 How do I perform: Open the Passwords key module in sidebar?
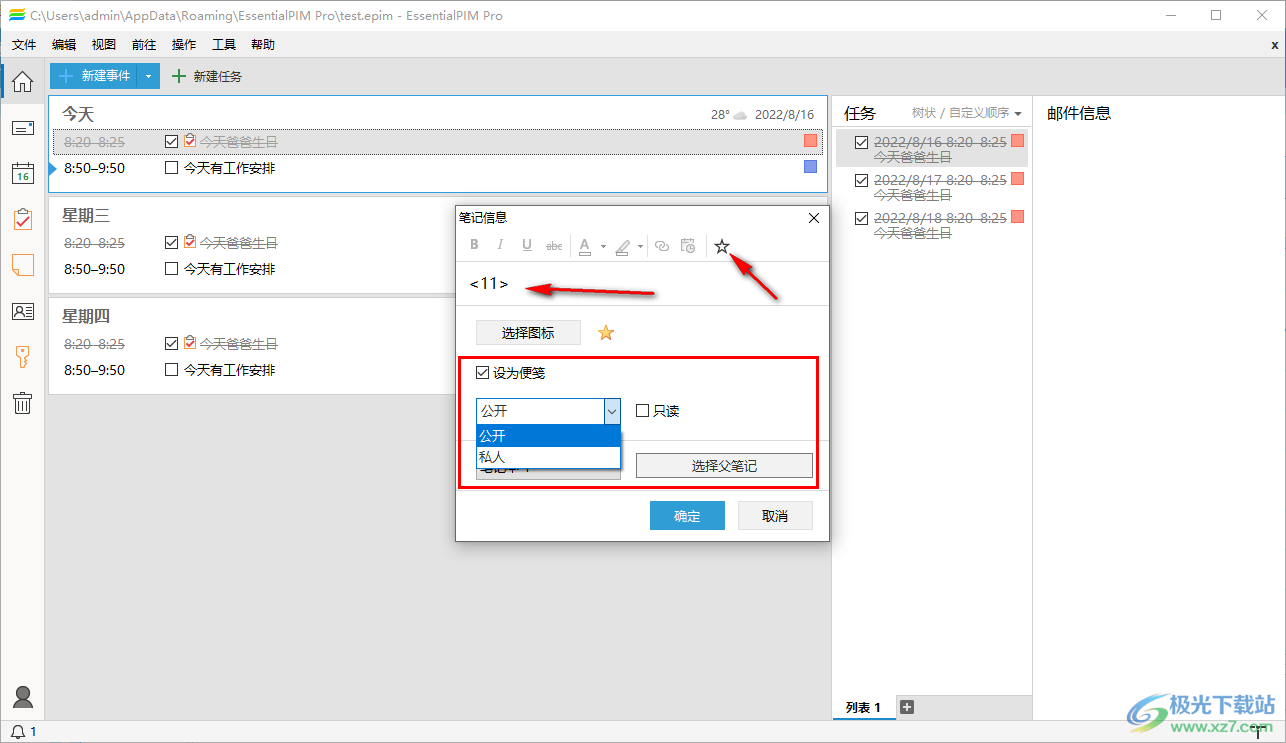[22, 357]
